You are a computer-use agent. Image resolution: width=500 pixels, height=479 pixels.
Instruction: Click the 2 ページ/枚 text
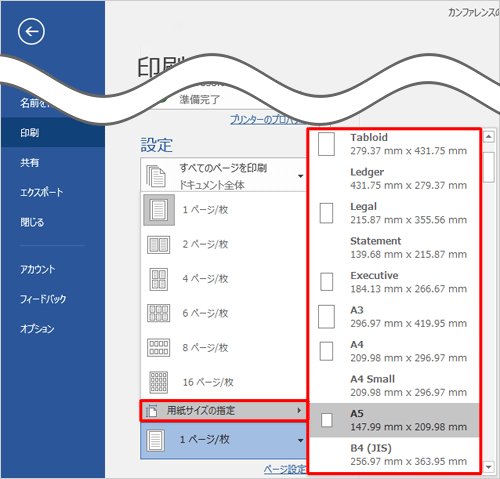205,244
